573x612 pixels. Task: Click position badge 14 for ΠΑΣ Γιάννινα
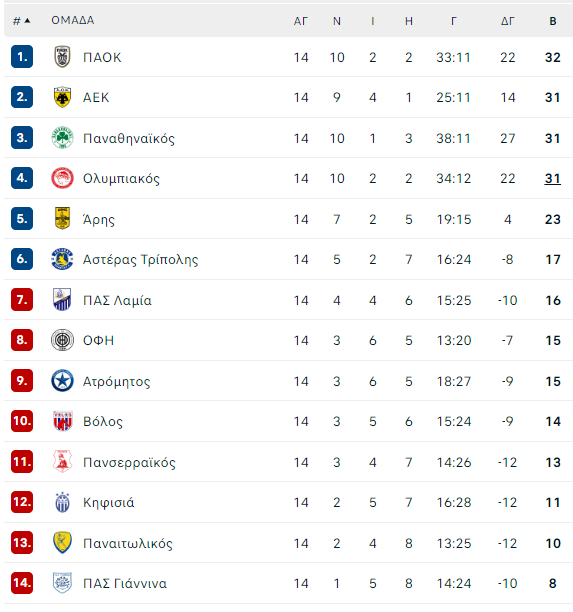22,583
